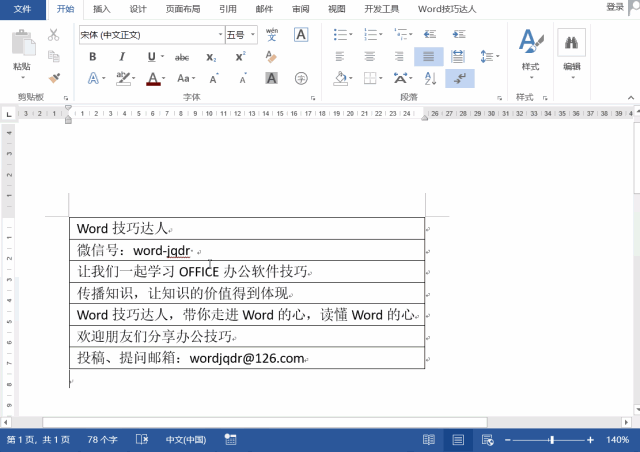Apply Text Effects outlined A
The width and height of the screenshot is (640, 452).
point(93,78)
